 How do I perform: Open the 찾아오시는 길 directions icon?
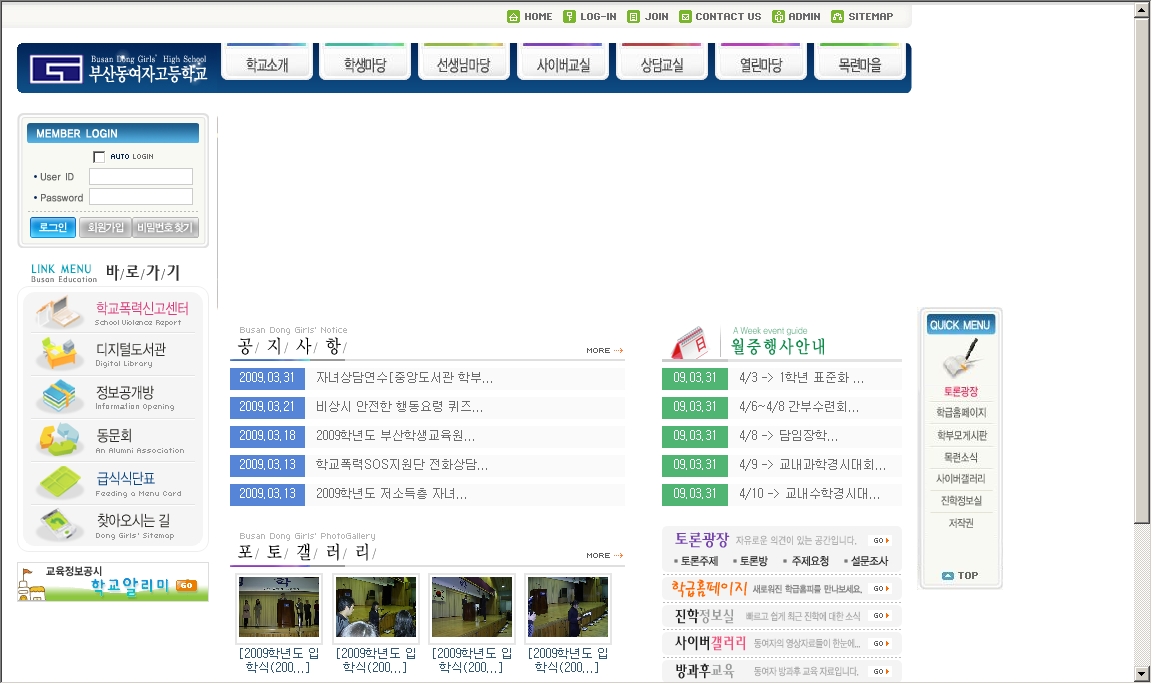[x=61, y=525]
